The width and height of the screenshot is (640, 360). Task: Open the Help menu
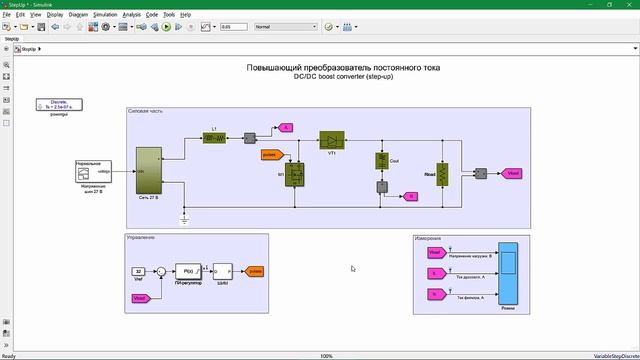[x=186, y=15]
